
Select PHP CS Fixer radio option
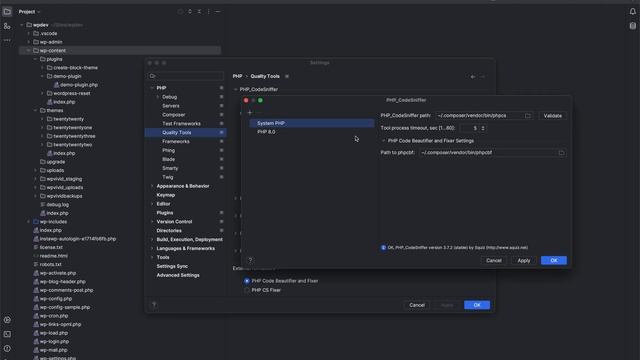(x=247, y=290)
